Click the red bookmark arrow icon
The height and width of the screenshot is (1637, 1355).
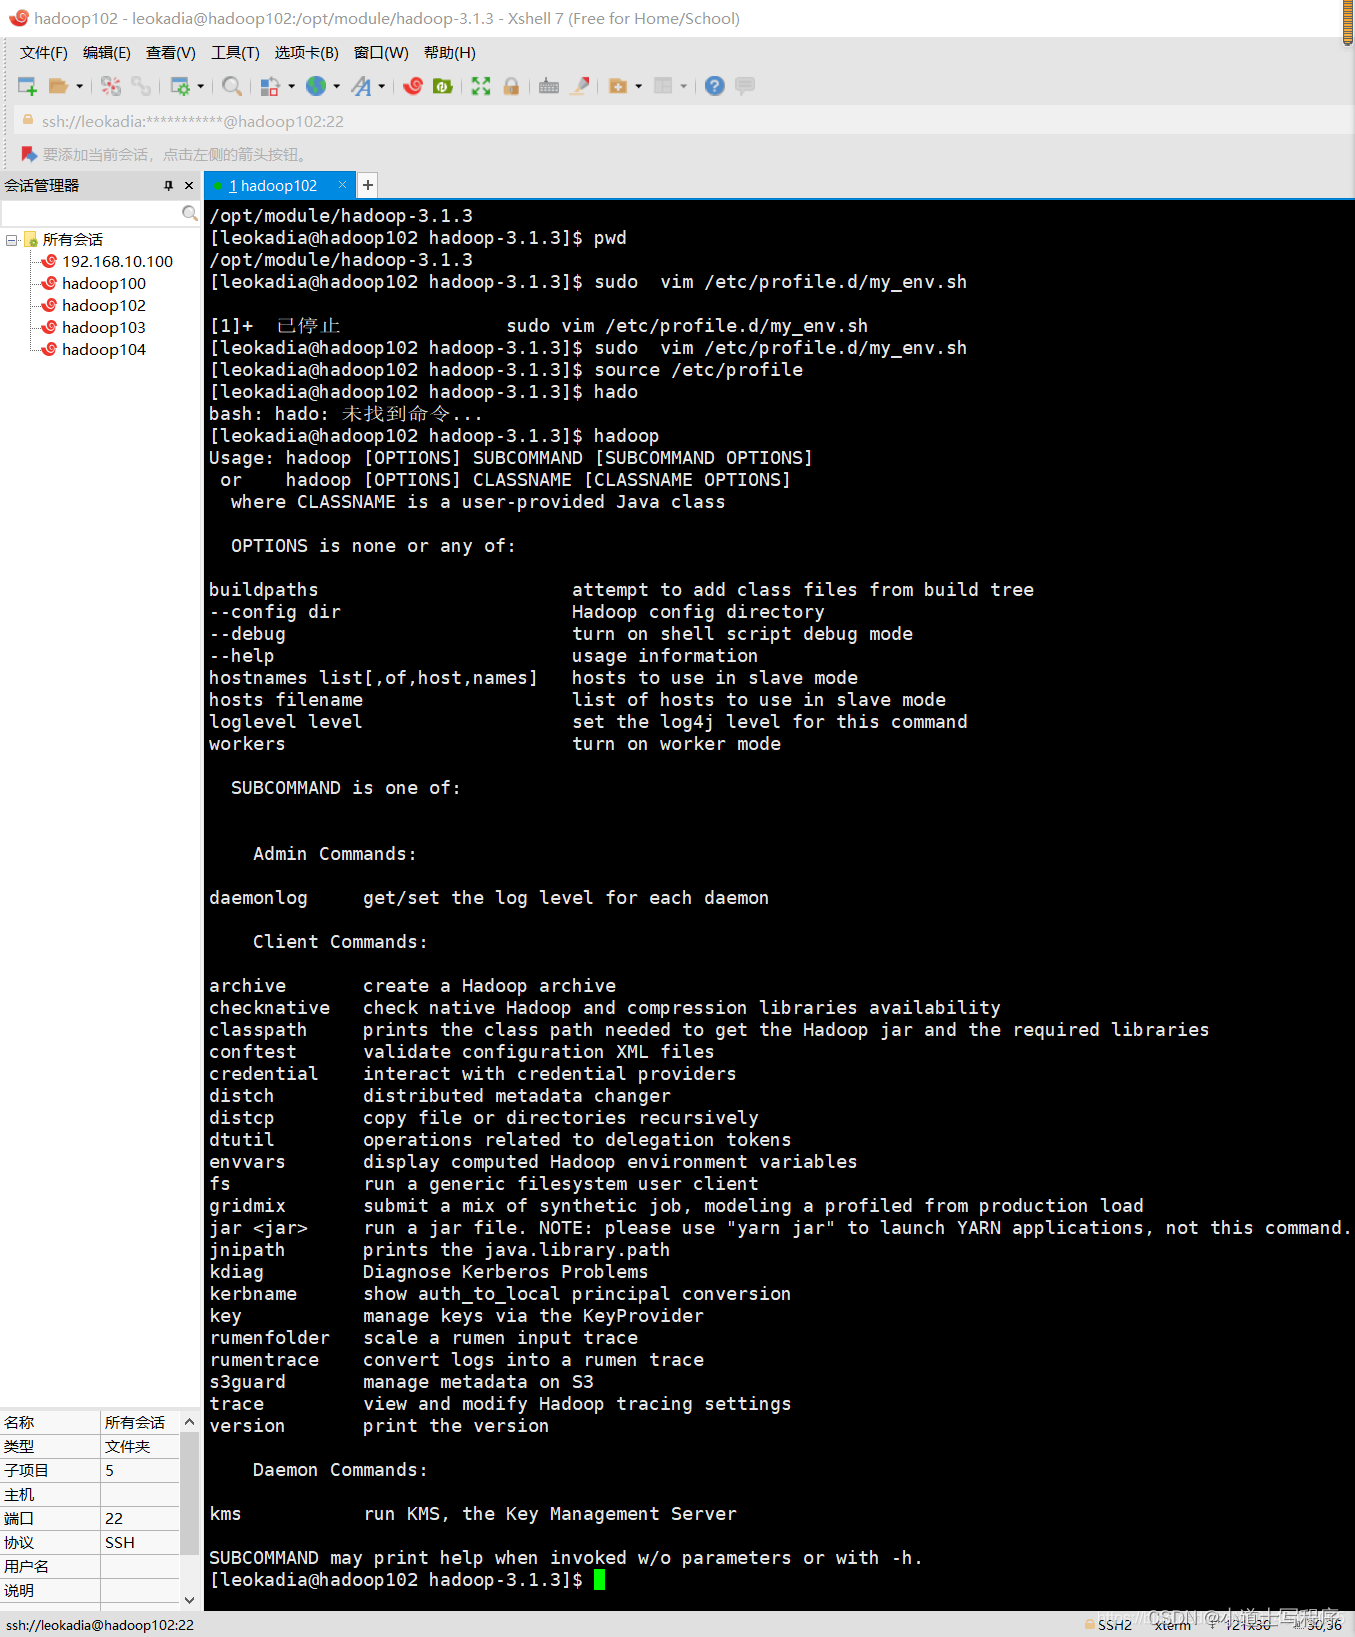click(29, 154)
